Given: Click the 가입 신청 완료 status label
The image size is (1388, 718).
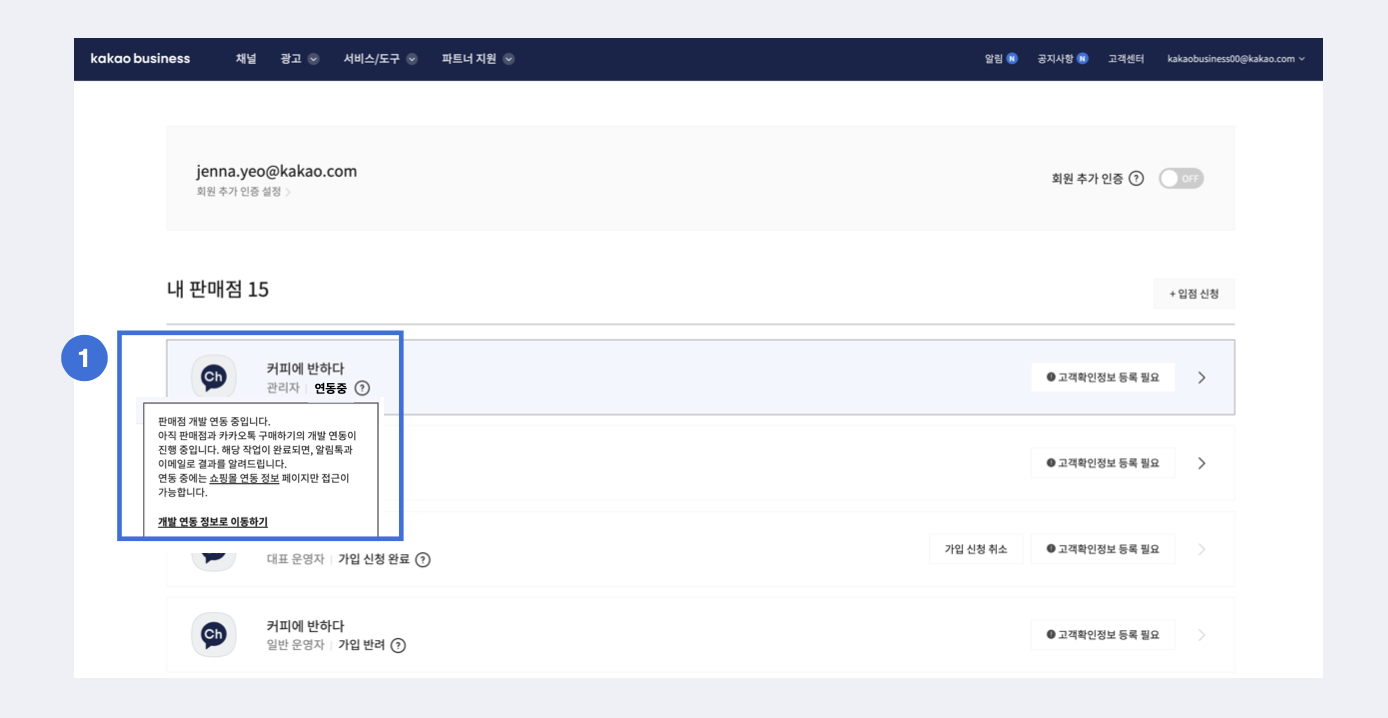Looking at the screenshot, I should tap(374, 559).
